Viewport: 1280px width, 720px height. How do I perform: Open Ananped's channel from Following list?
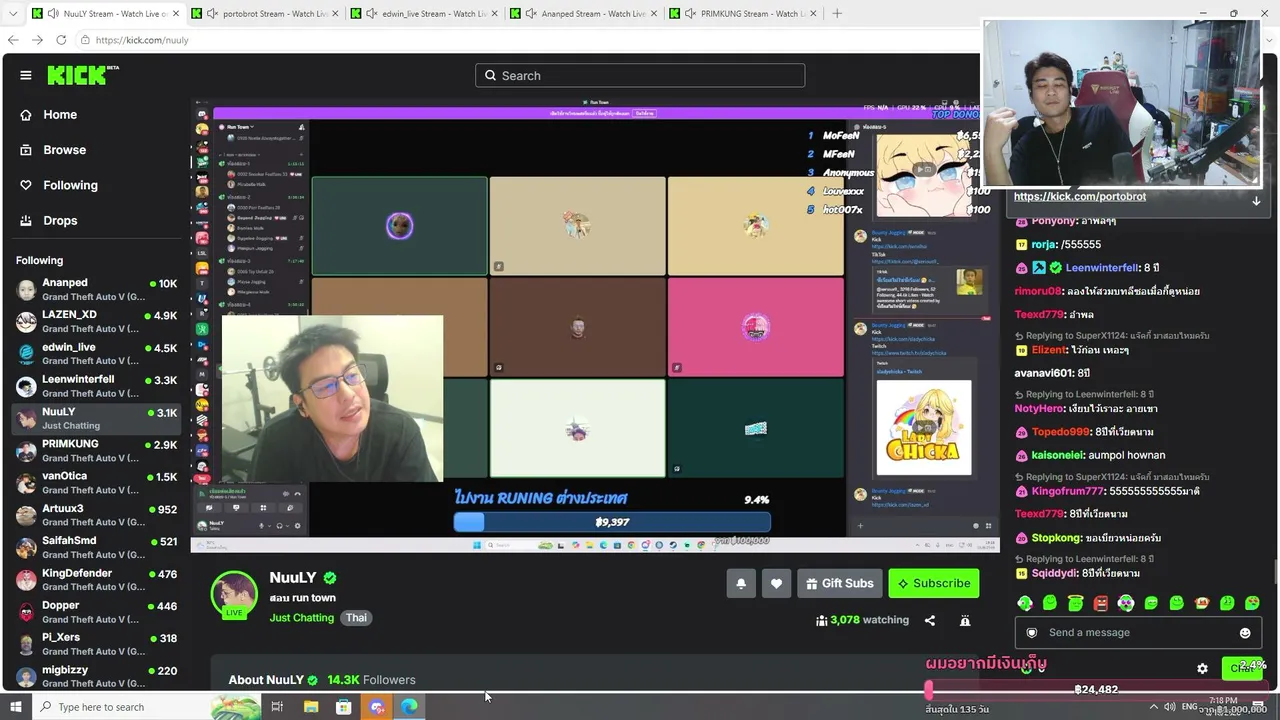pyautogui.click(x=97, y=290)
